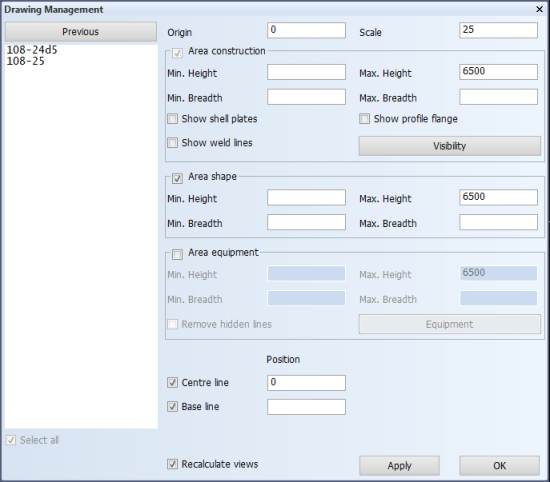Click Area construction Min. Height field
The image size is (550, 482).
pos(306,72)
